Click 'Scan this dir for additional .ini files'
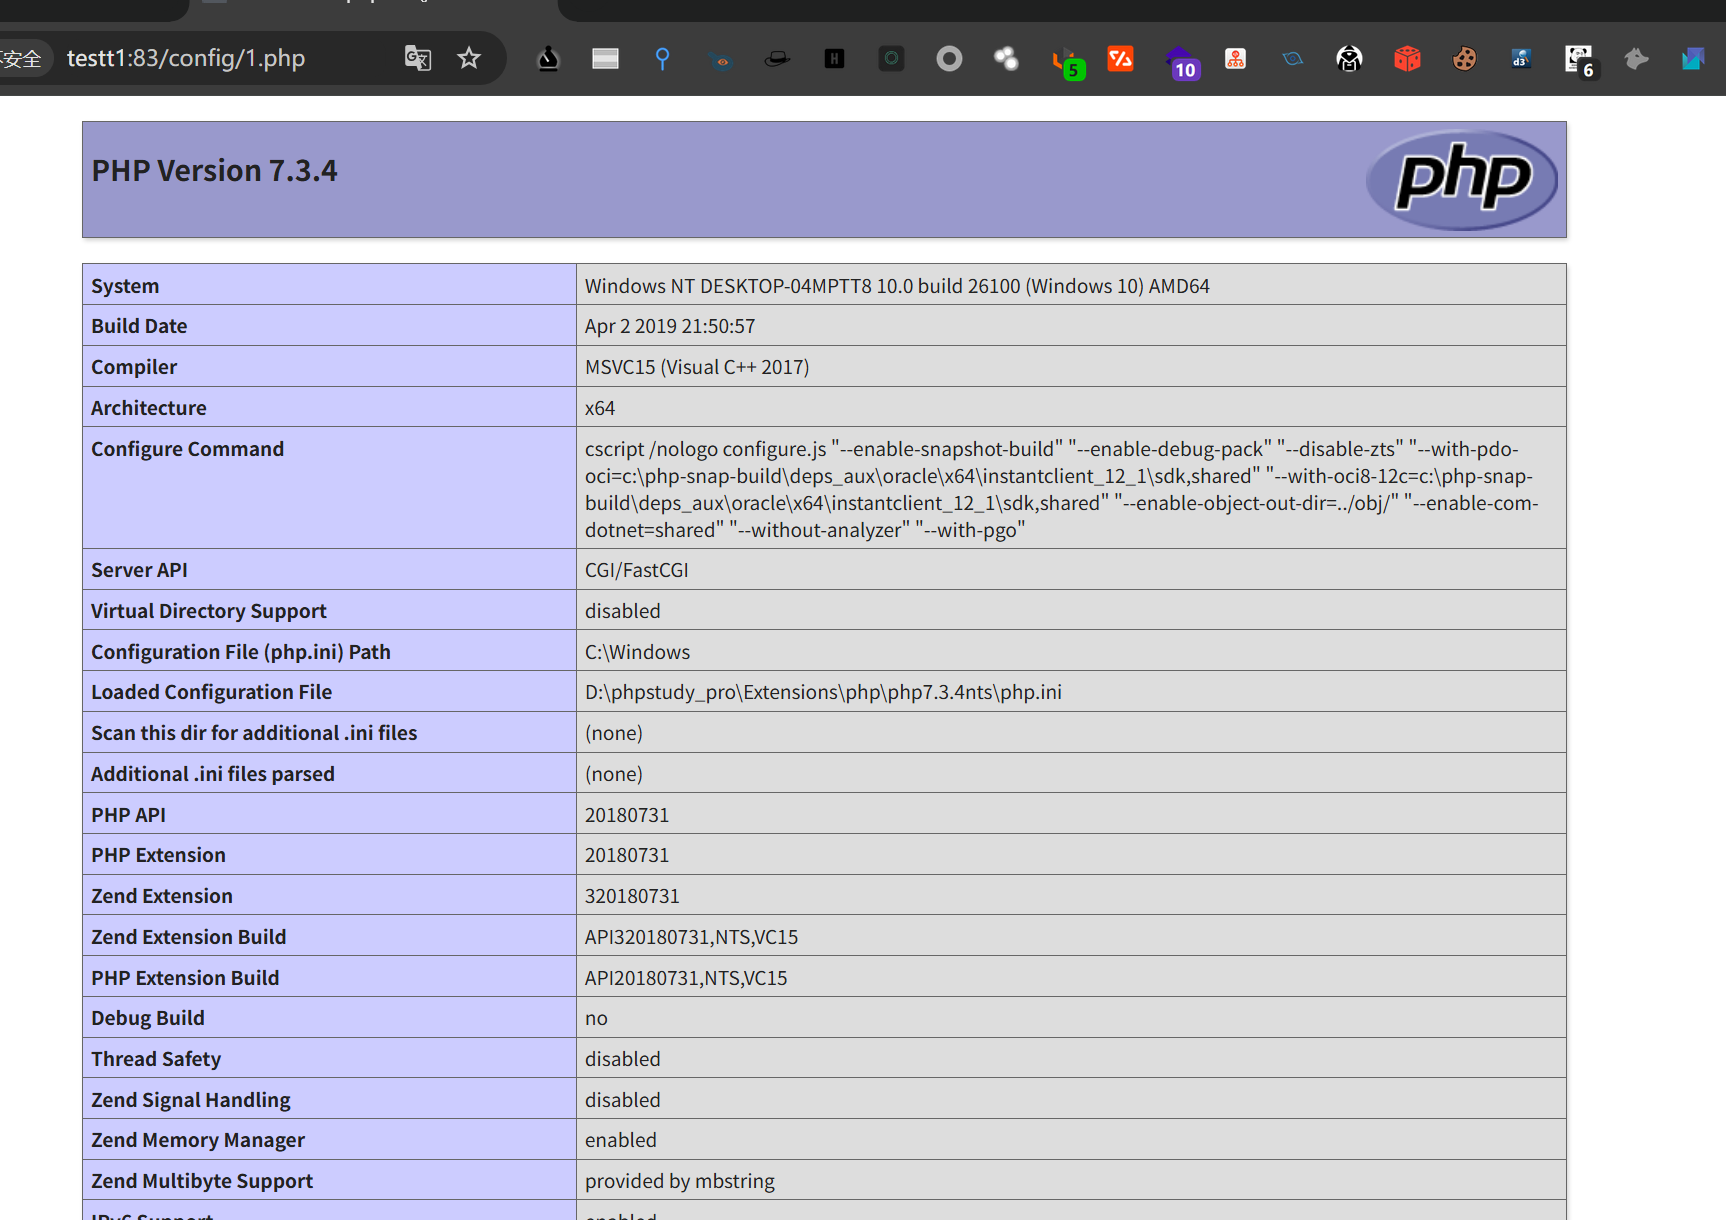This screenshot has width=1726, height=1220. click(x=254, y=733)
